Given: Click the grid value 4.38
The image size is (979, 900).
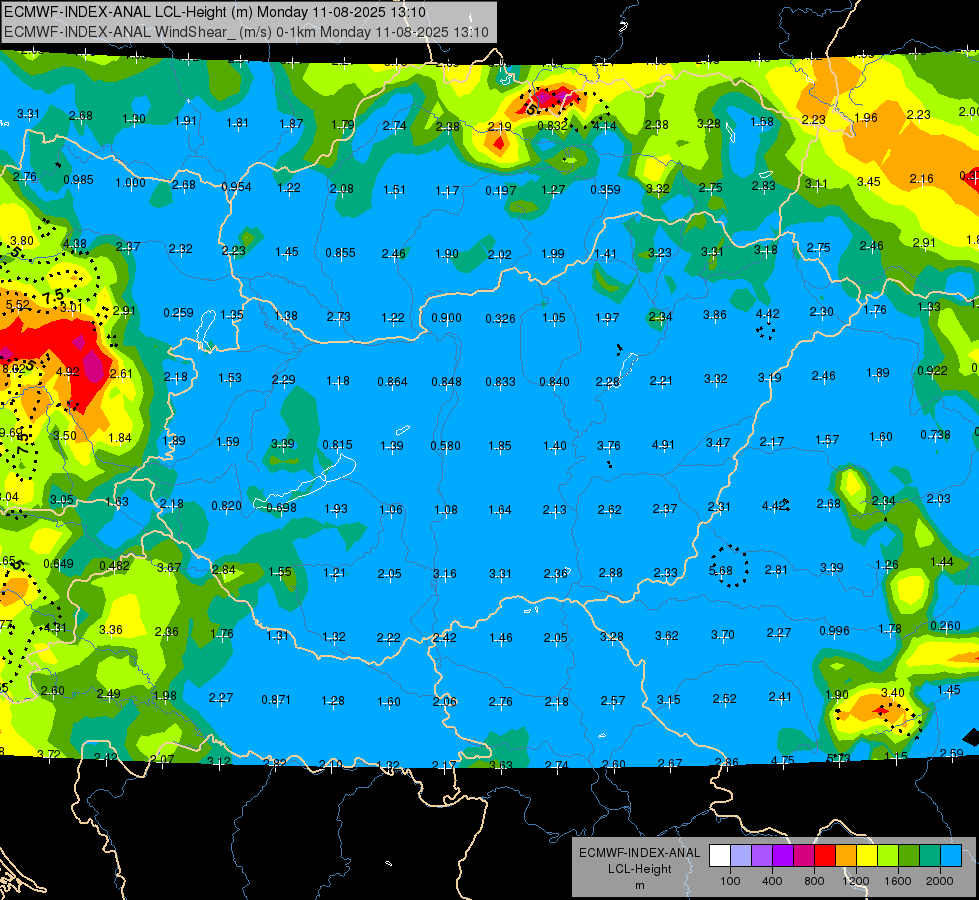Looking at the screenshot, I should tap(75, 244).
